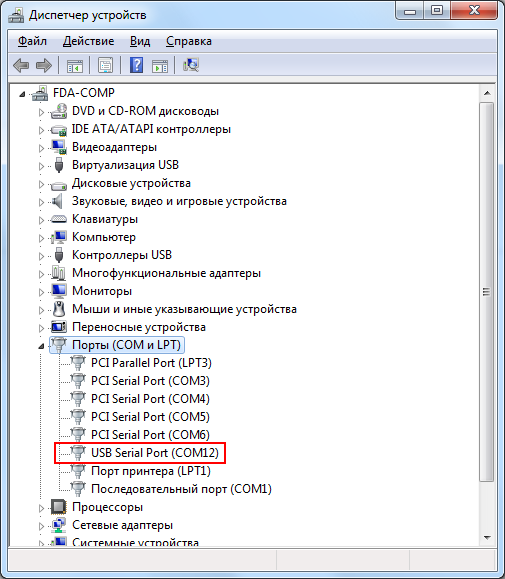Select Последовательный порт (COM1) entry
This screenshot has height=579, width=505.
coord(181,489)
